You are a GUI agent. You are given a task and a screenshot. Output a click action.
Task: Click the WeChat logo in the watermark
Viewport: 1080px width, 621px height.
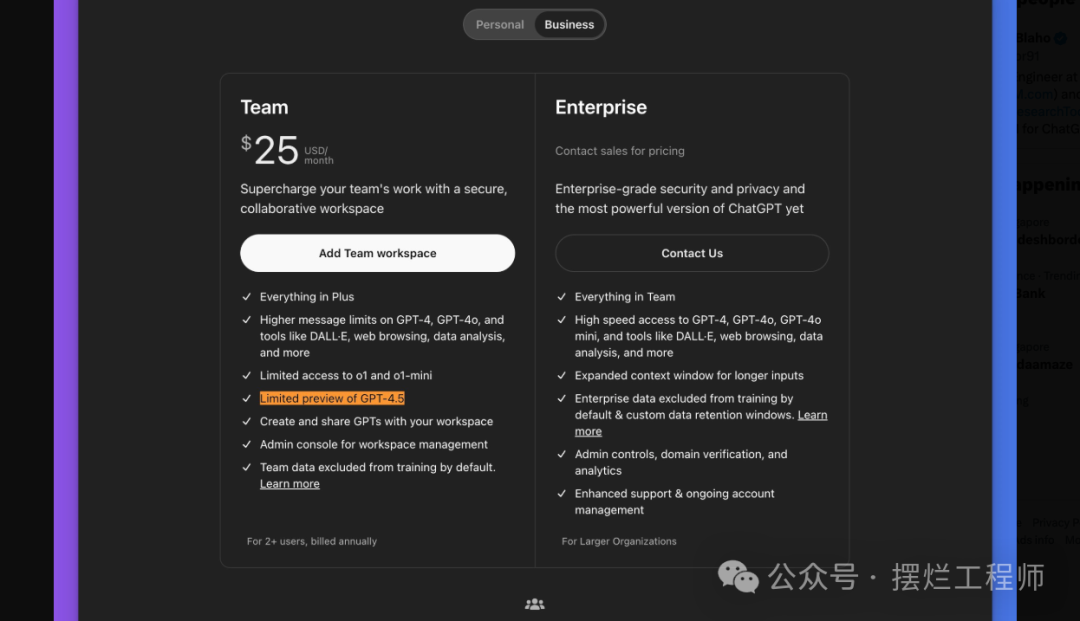740,577
